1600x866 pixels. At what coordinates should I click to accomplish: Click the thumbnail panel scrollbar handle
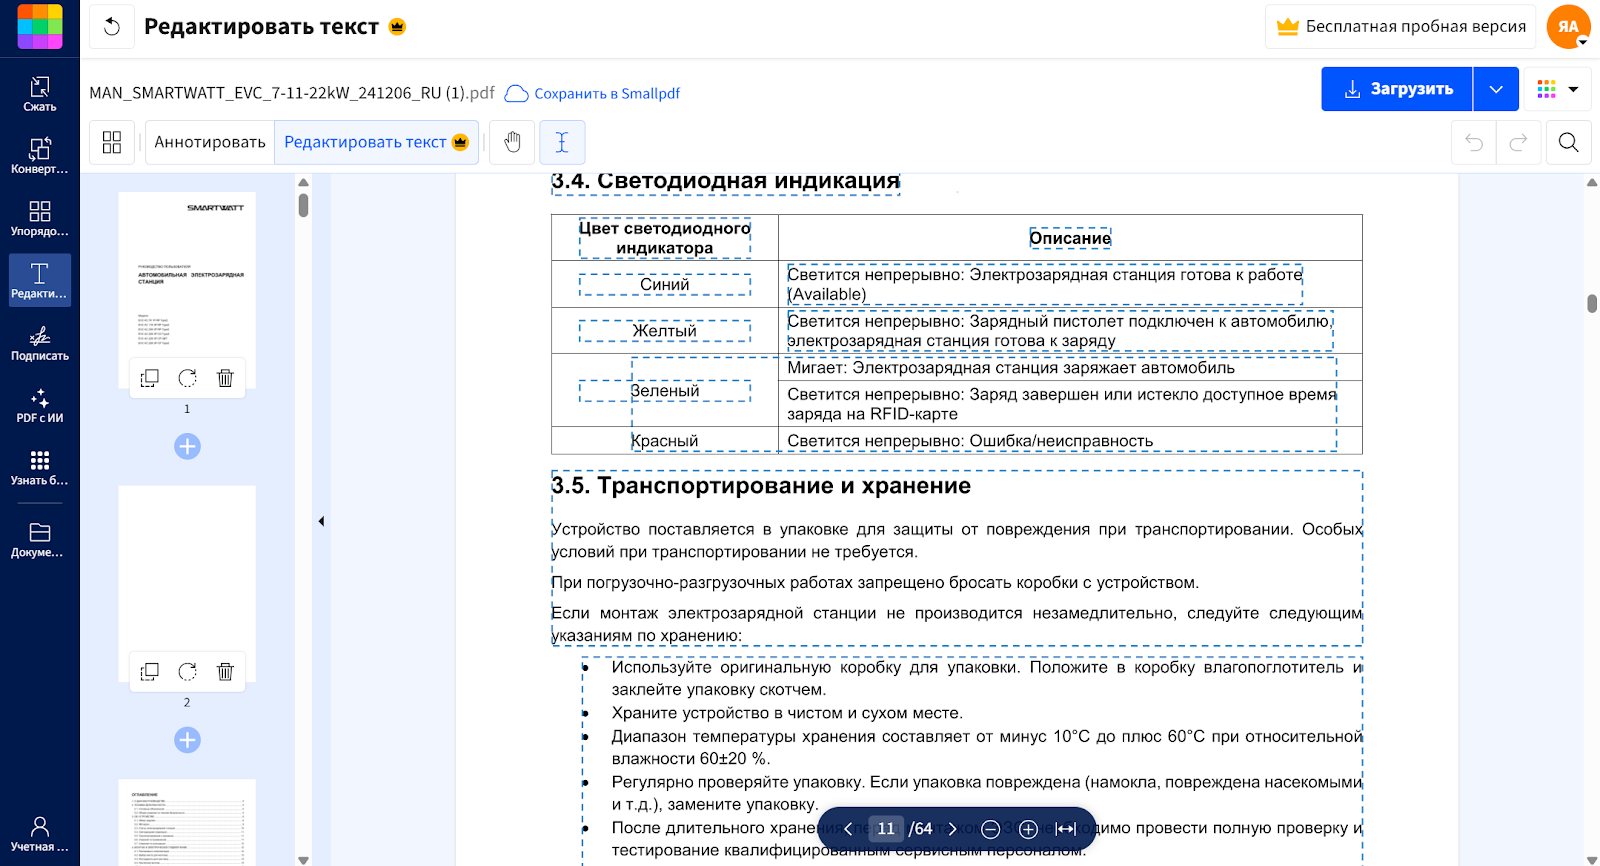point(303,205)
